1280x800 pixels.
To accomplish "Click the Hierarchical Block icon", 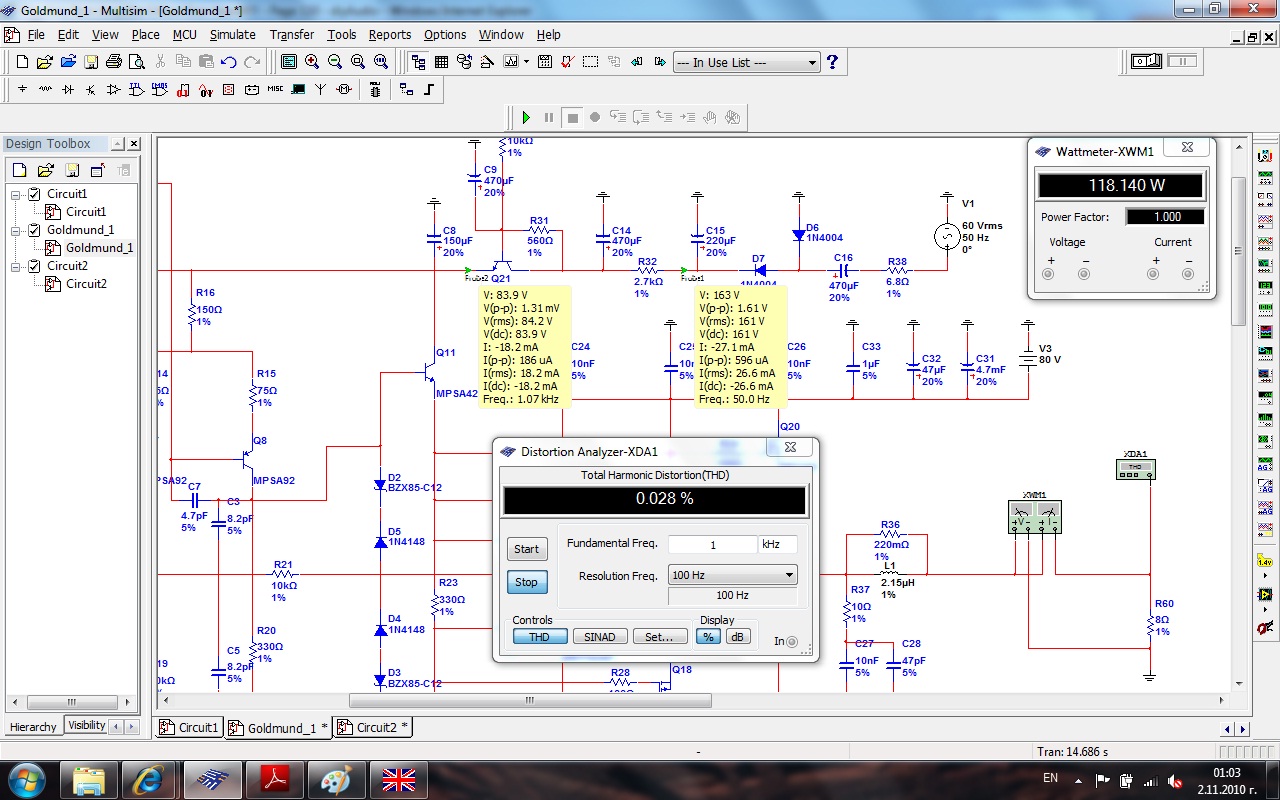I will pos(406,90).
